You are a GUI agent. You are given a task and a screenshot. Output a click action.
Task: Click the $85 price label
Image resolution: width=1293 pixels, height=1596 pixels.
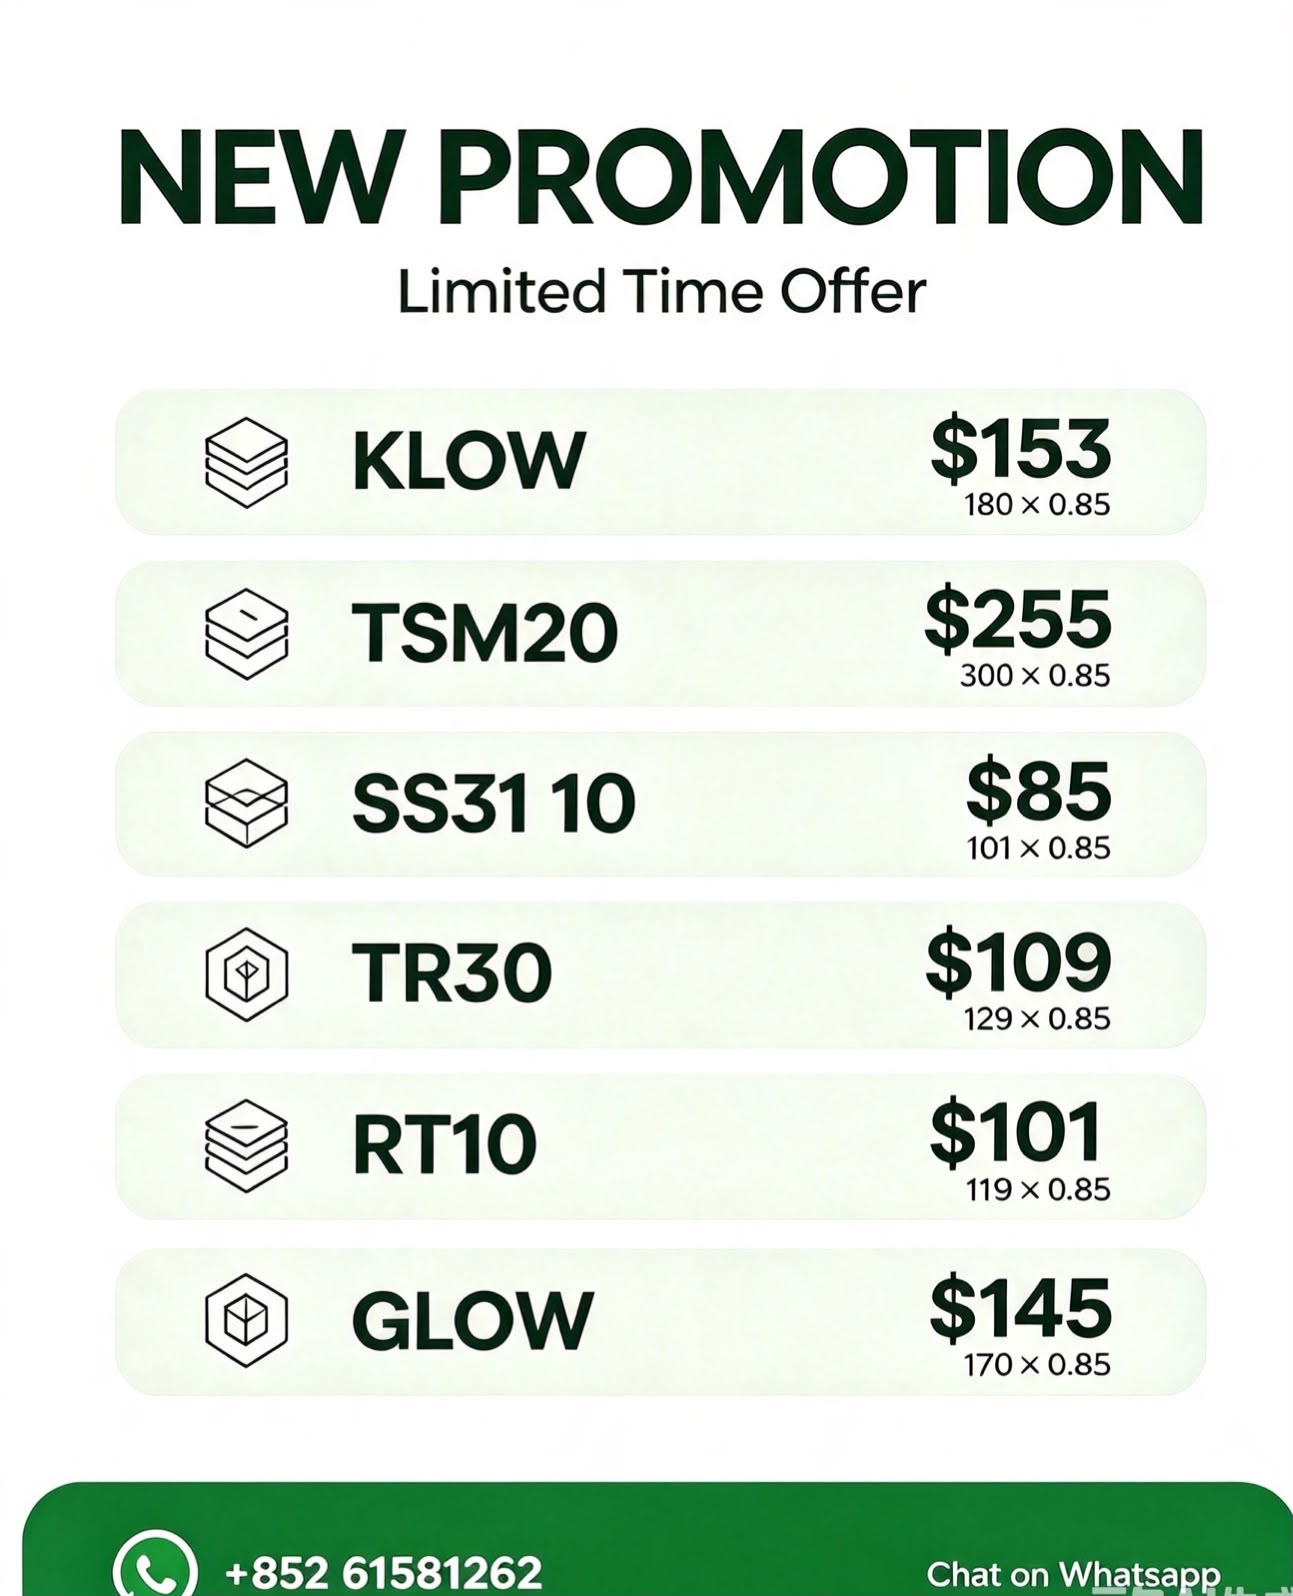(x=1039, y=790)
